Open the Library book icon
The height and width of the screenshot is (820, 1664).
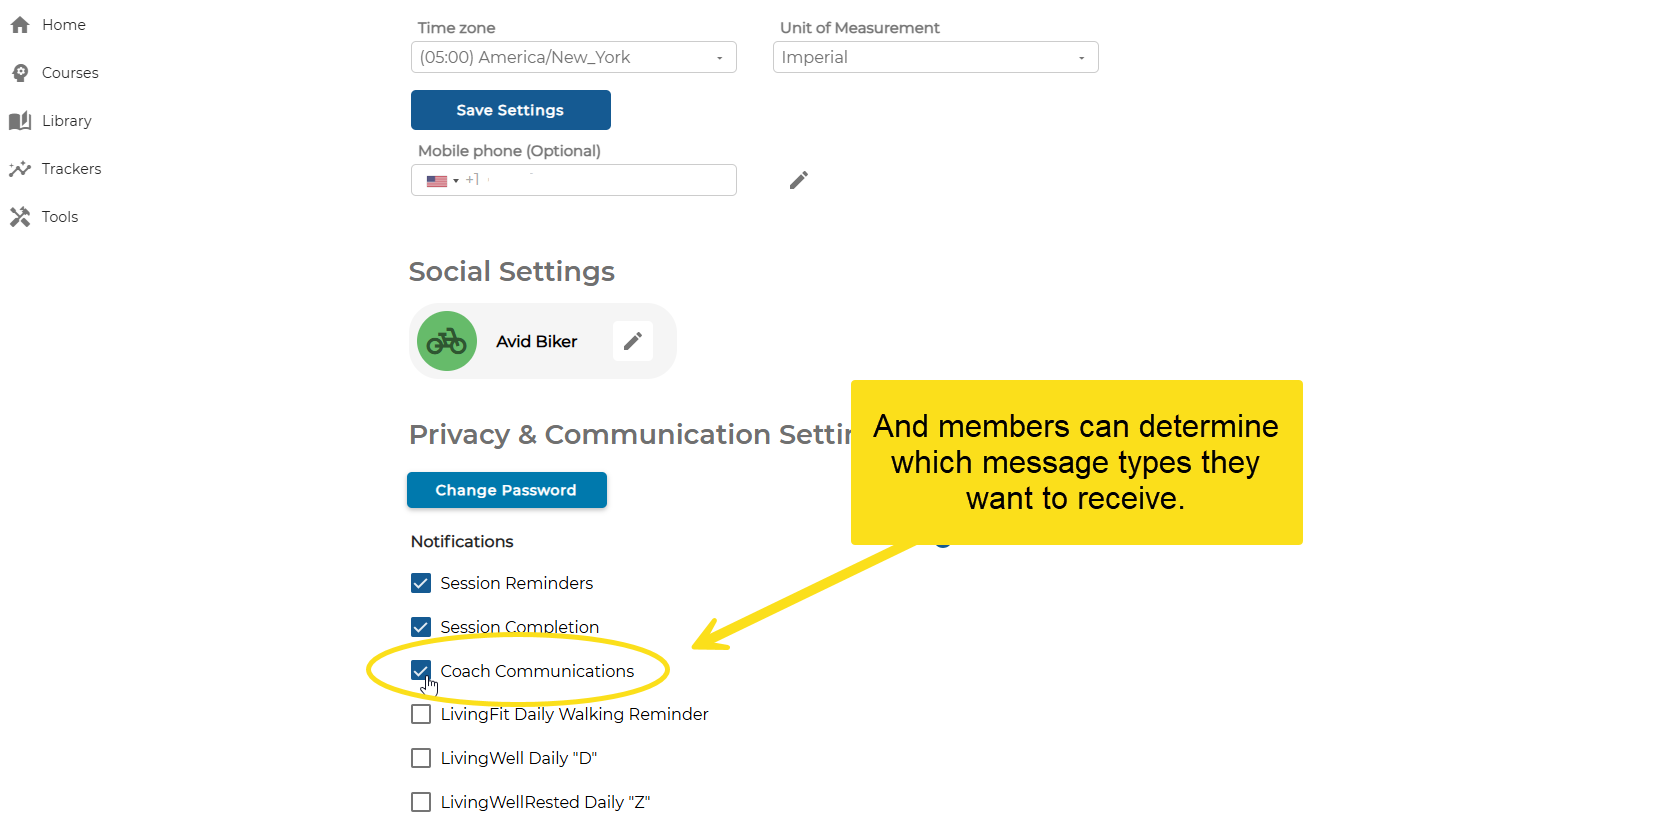pos(20,121)
